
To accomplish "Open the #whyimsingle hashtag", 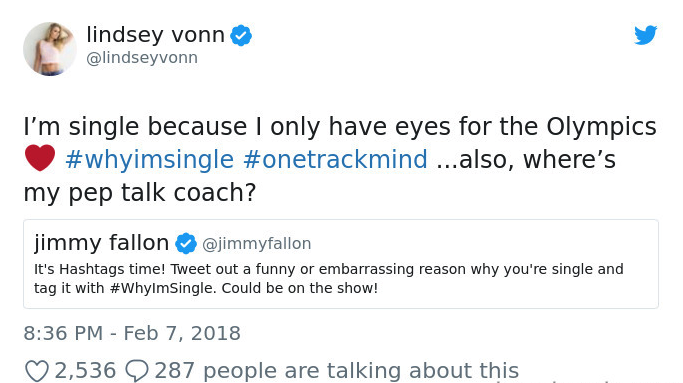I will point(149,159).
